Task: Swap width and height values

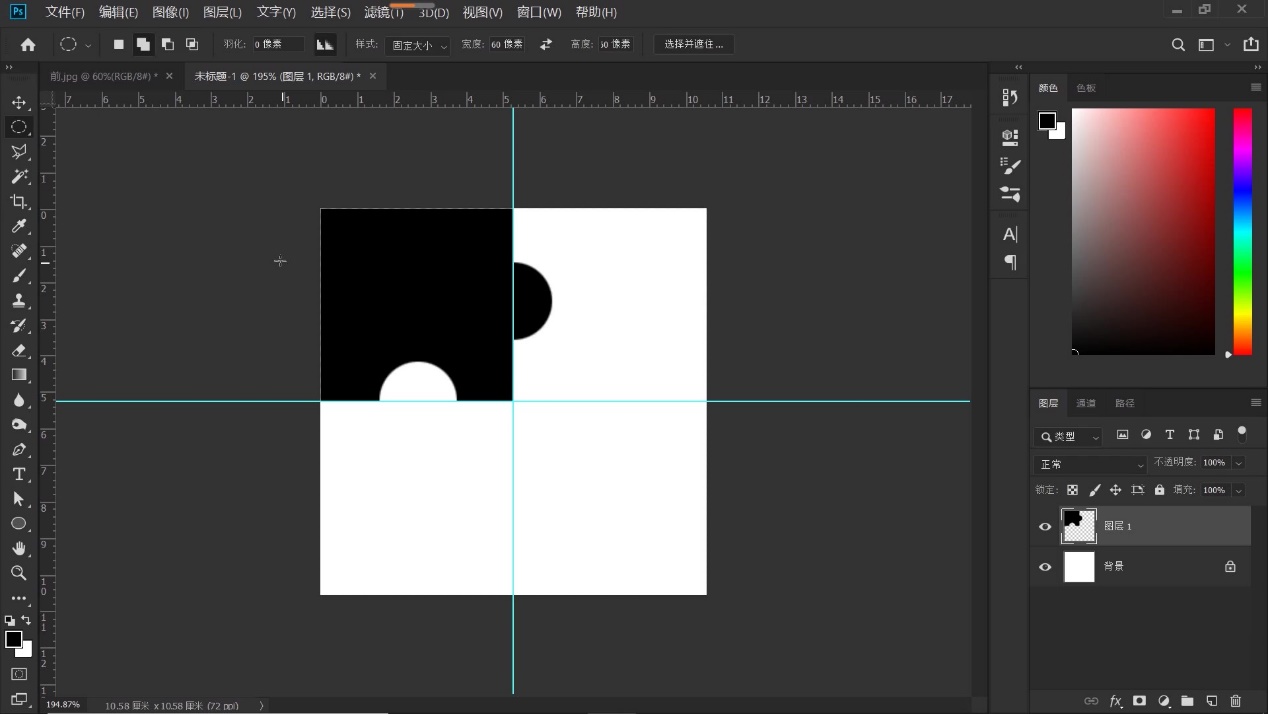Action: pyautogui.click(x=546, y=44)
